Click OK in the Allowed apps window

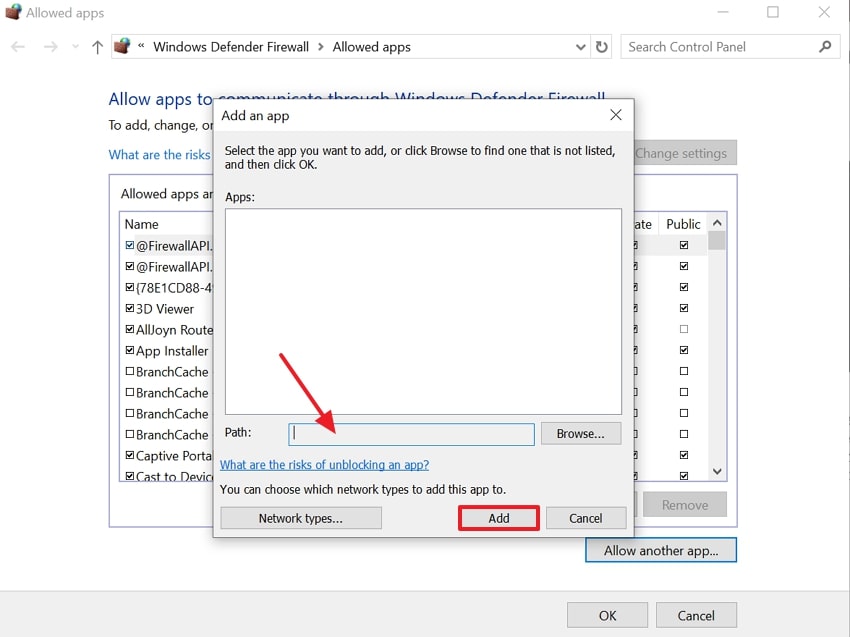tap(607, 616)
